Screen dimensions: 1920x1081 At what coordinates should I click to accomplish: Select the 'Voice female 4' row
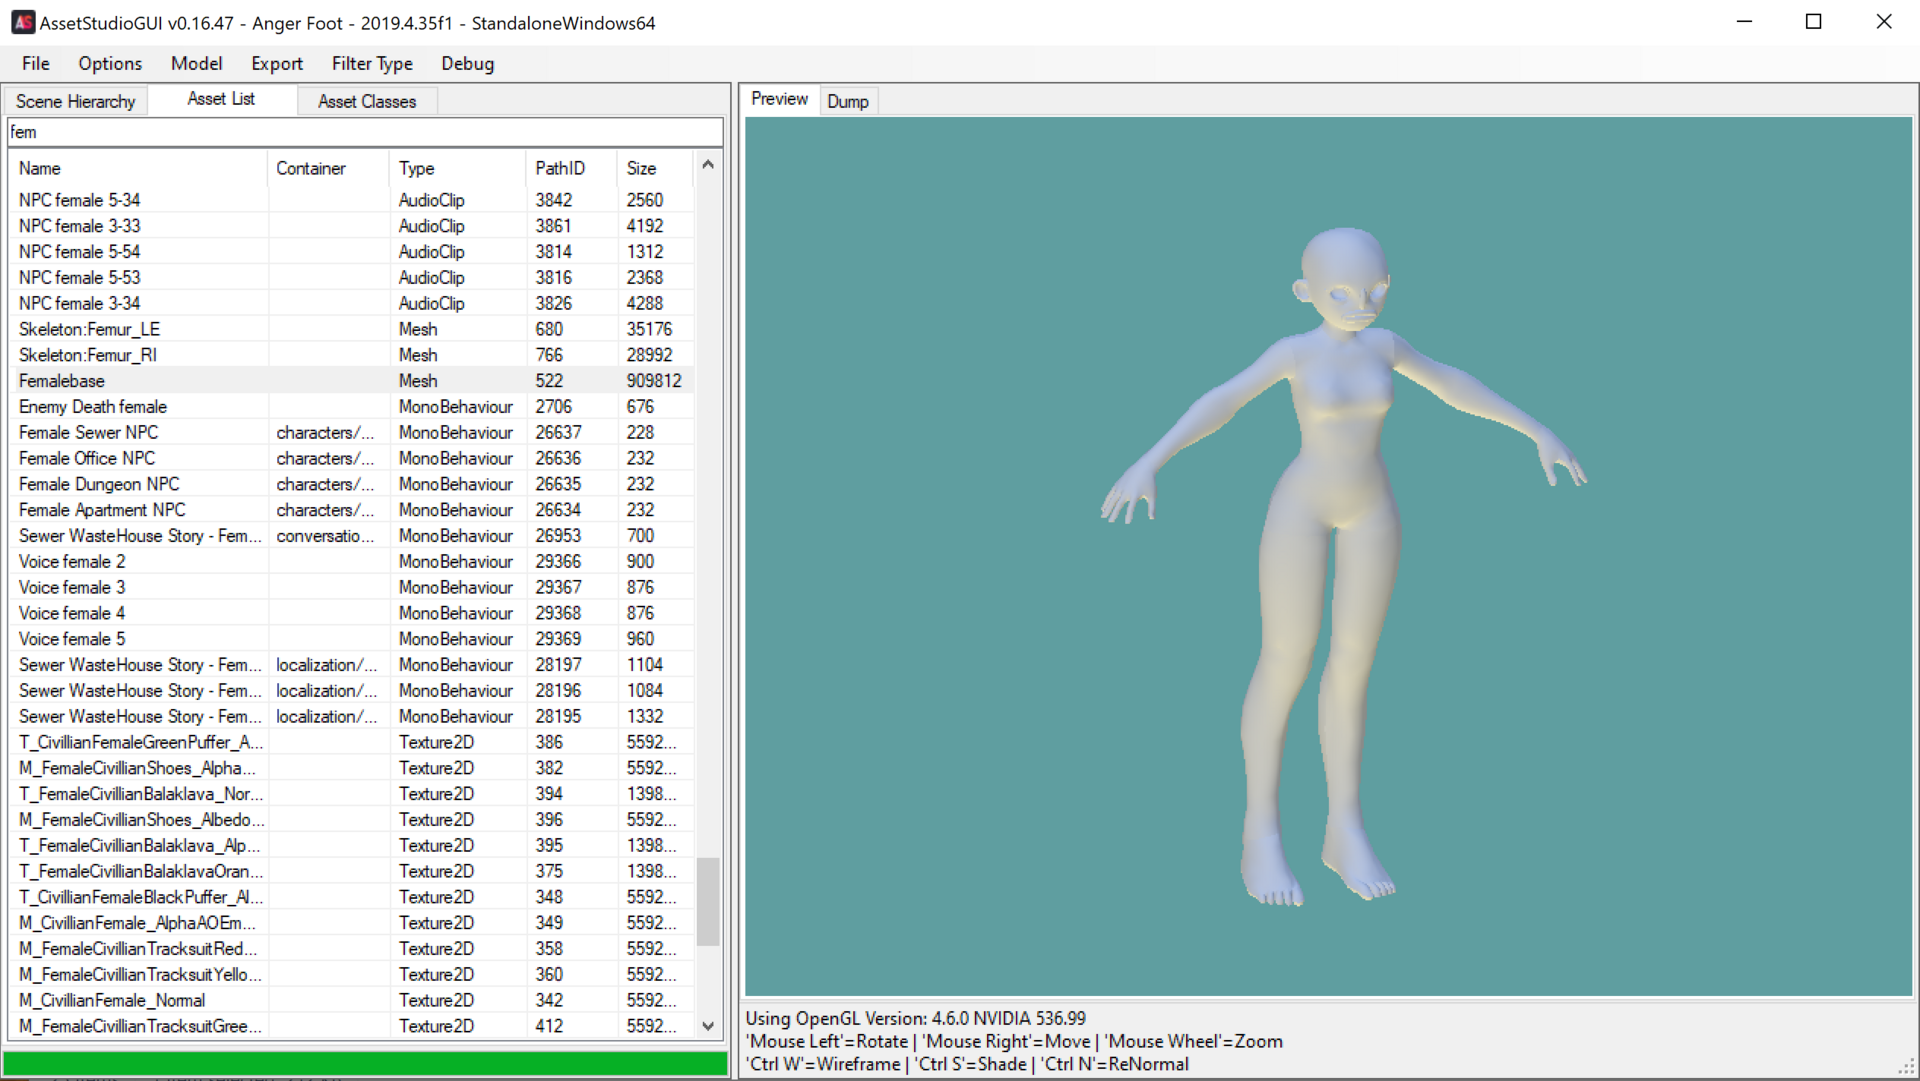pyautogui.click(x=351, y=614)
